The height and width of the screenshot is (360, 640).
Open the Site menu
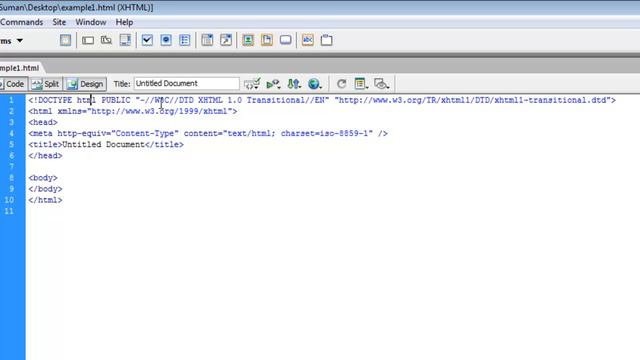click(59, 22)
